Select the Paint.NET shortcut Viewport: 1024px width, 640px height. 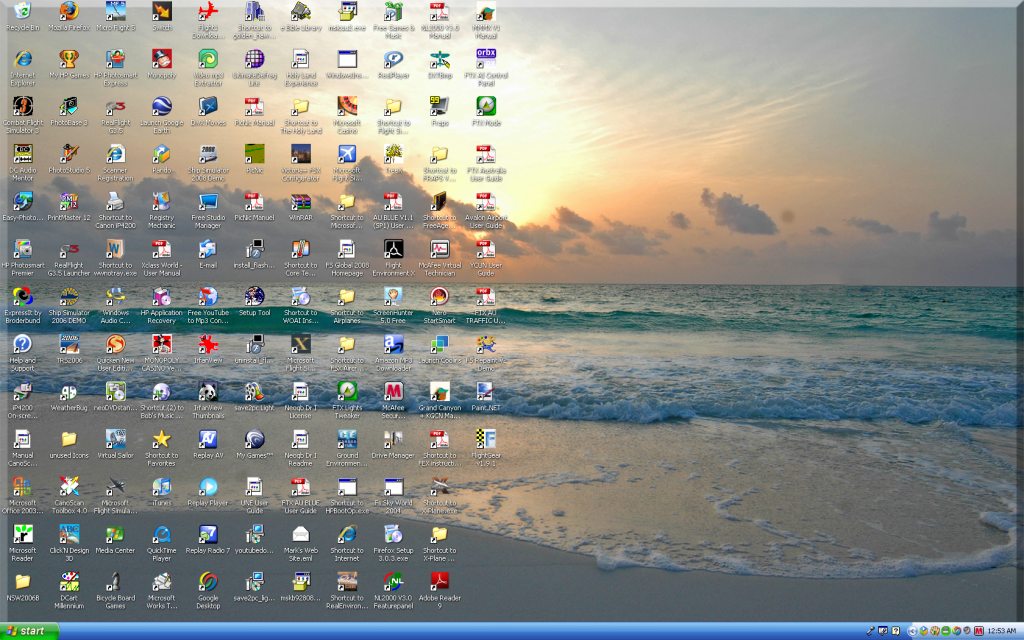485,391
